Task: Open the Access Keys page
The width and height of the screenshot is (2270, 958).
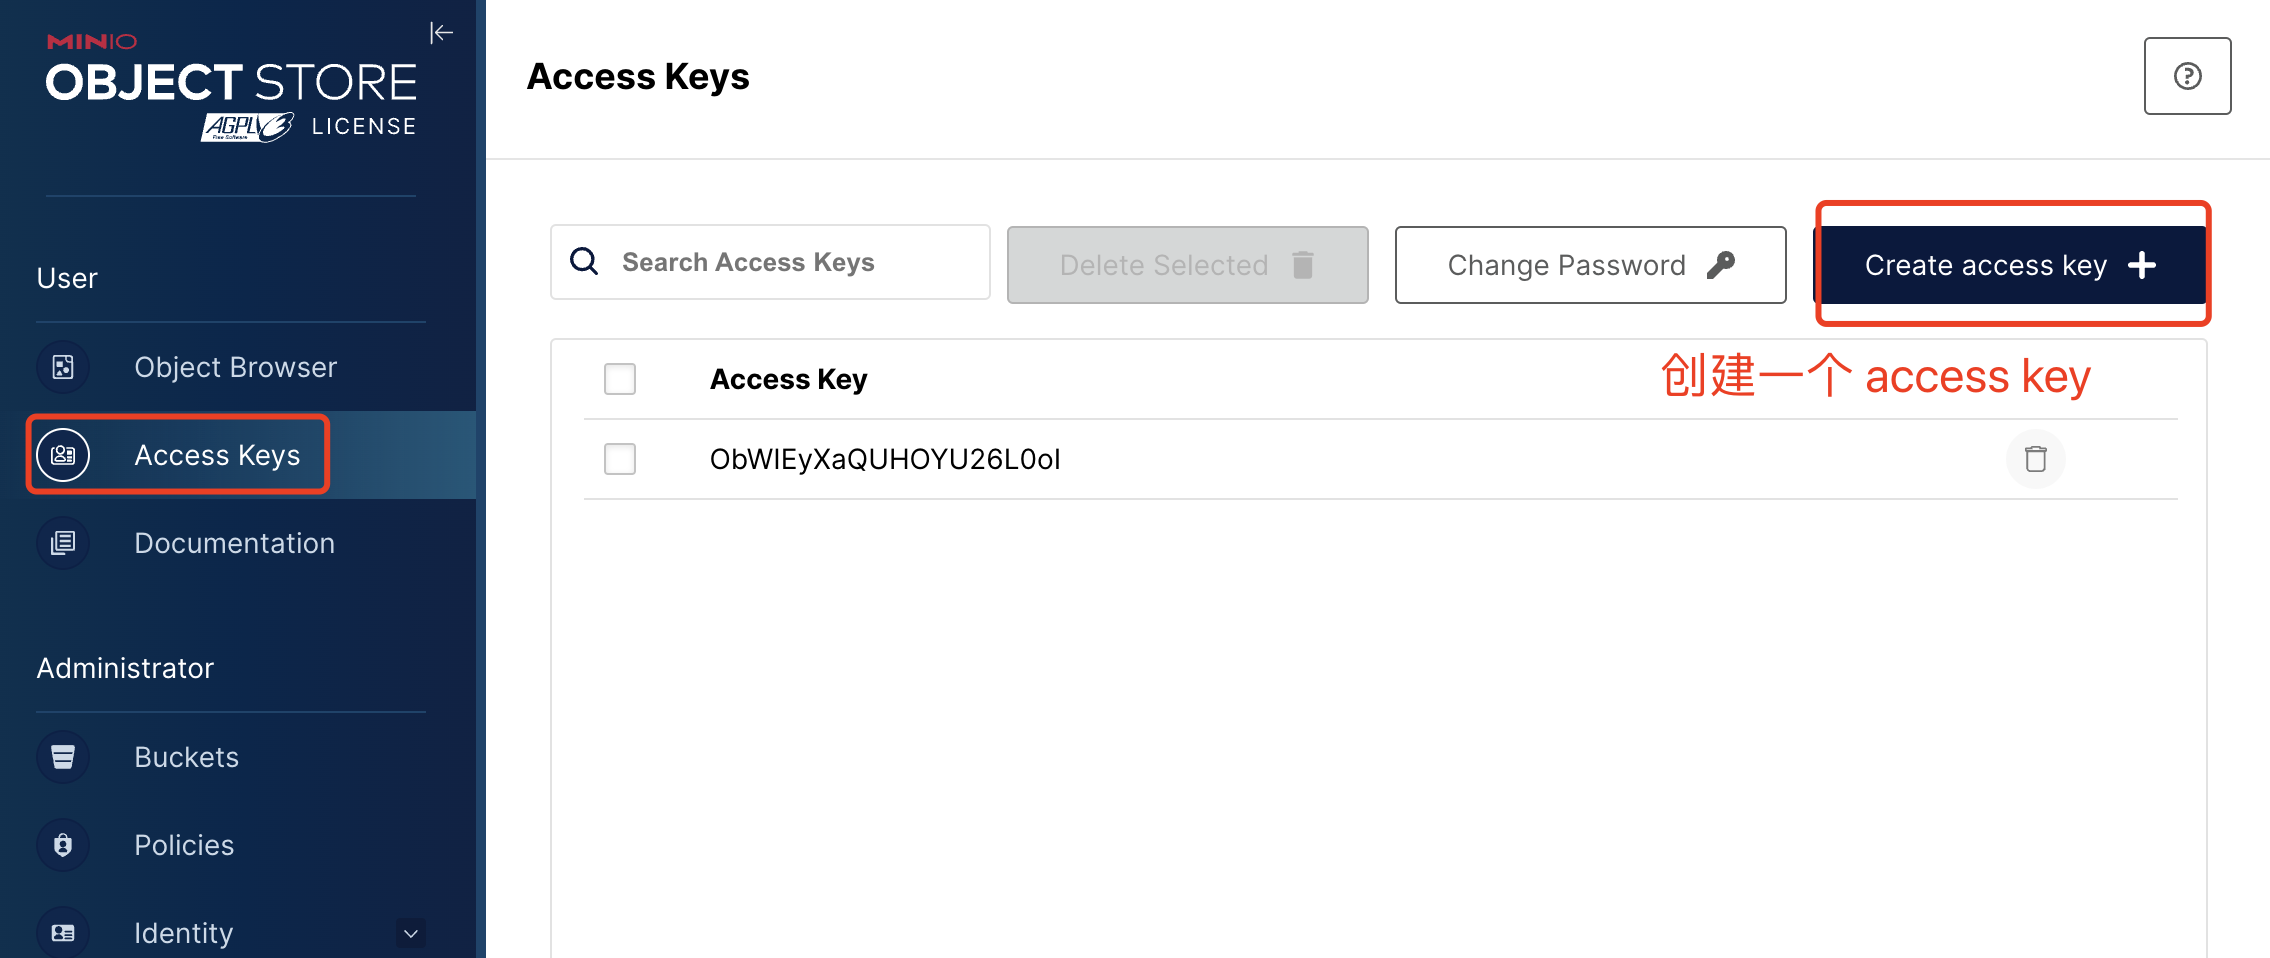Action: click(x=217, y=454)
